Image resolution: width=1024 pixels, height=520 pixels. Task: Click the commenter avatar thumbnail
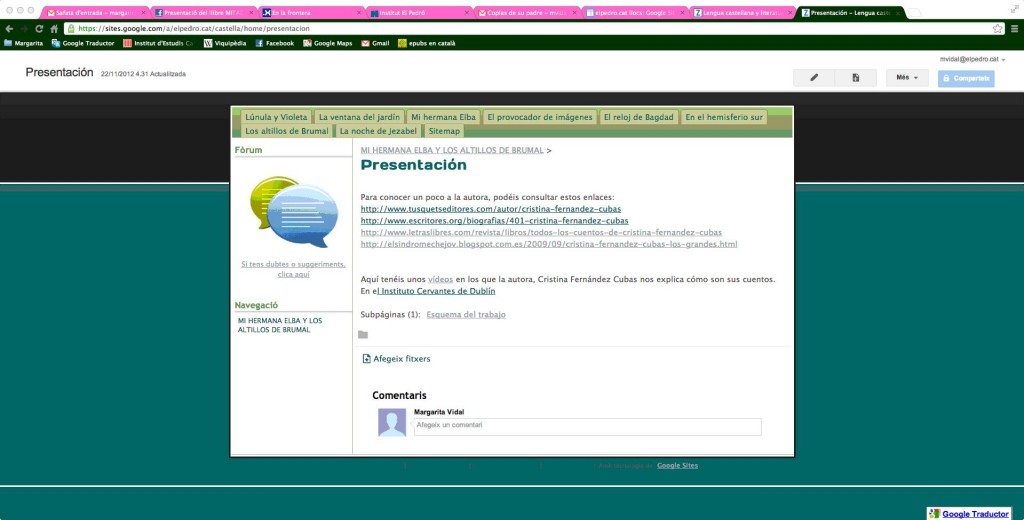click(392, 423)
